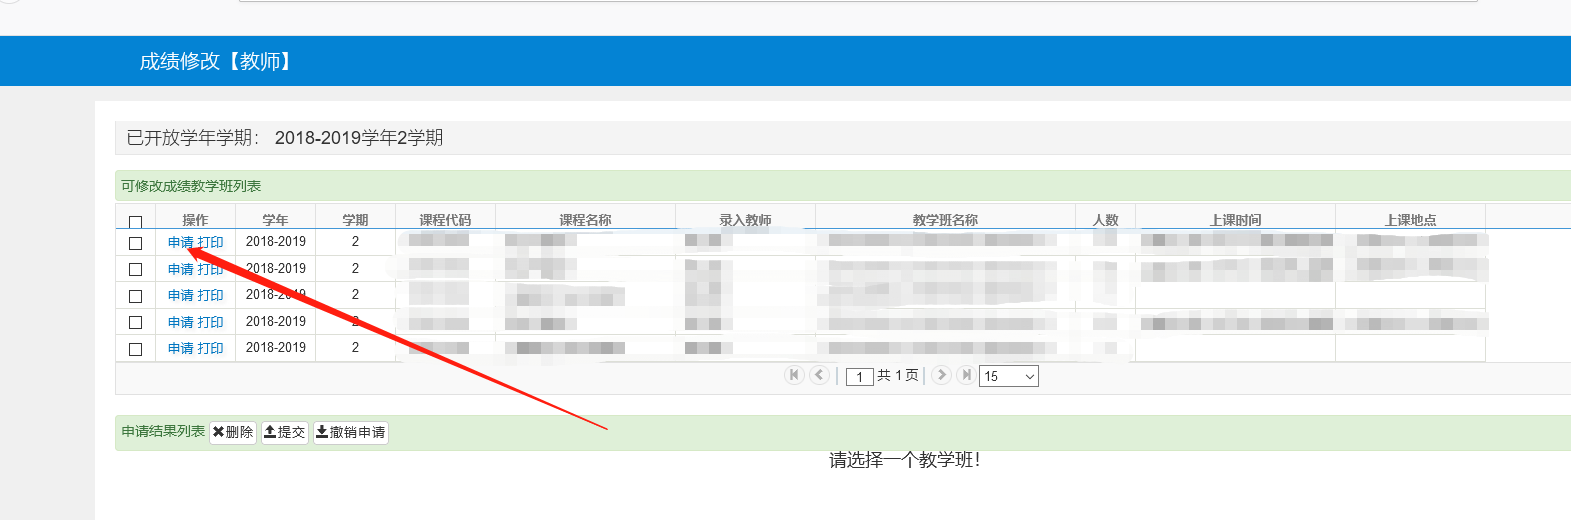Screen dimensions: 1571x520
Task: Sort by the 课程名称 column header
Action: click(585, 220)
